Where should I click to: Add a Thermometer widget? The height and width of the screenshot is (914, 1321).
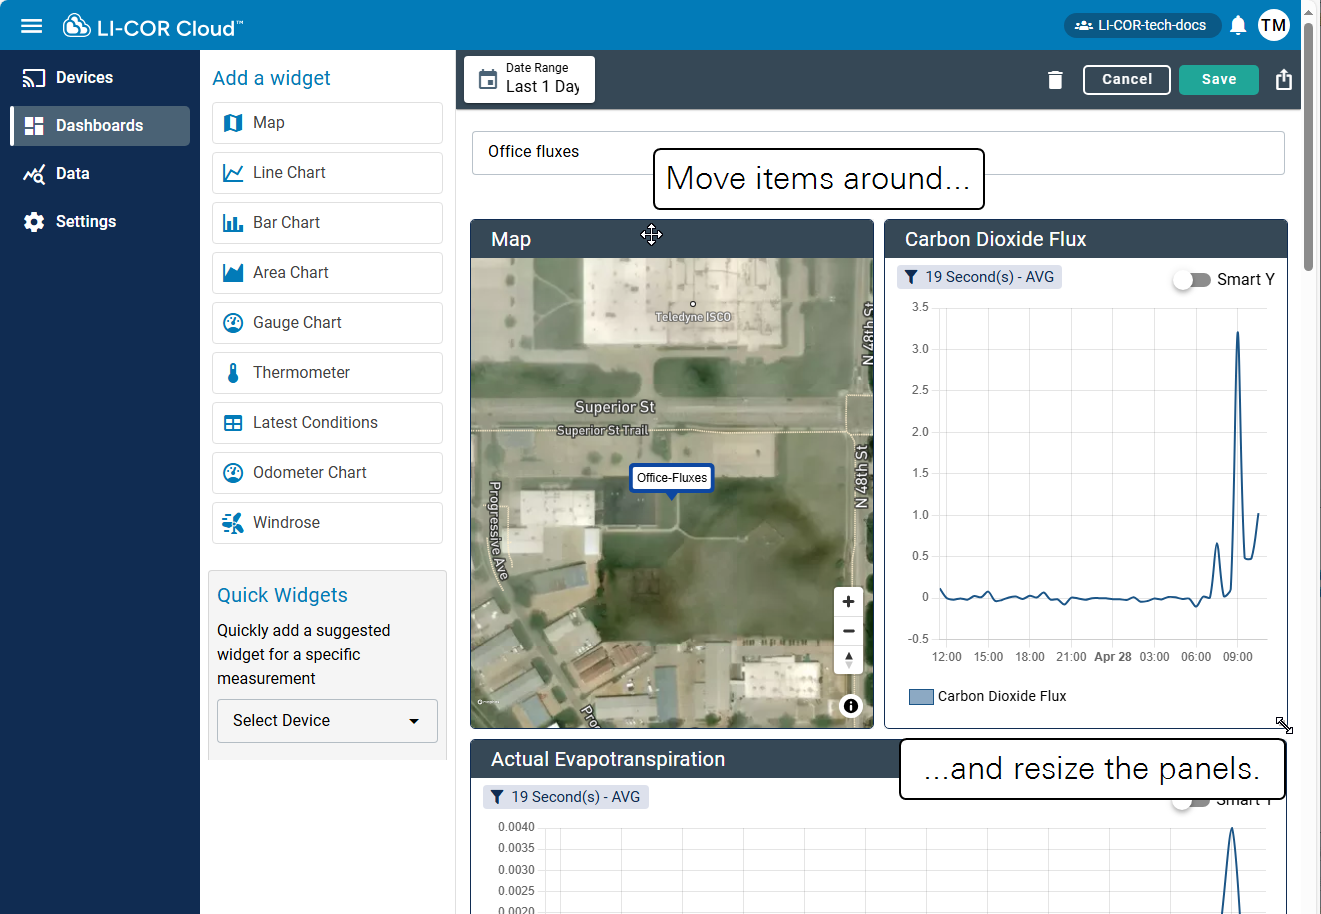(327, 373)
